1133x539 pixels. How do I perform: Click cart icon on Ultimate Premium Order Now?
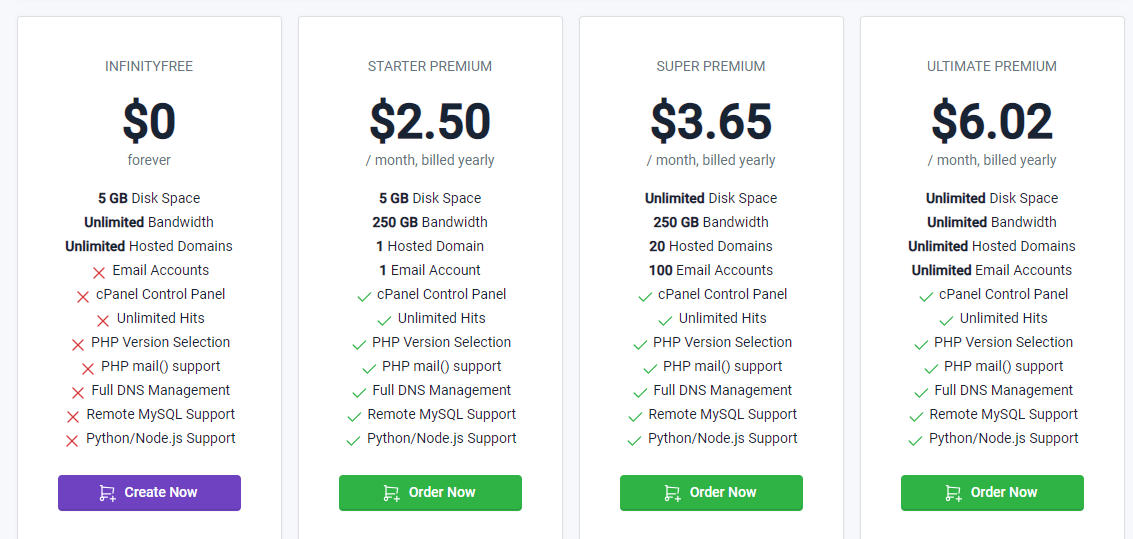(x=953, y=493)
